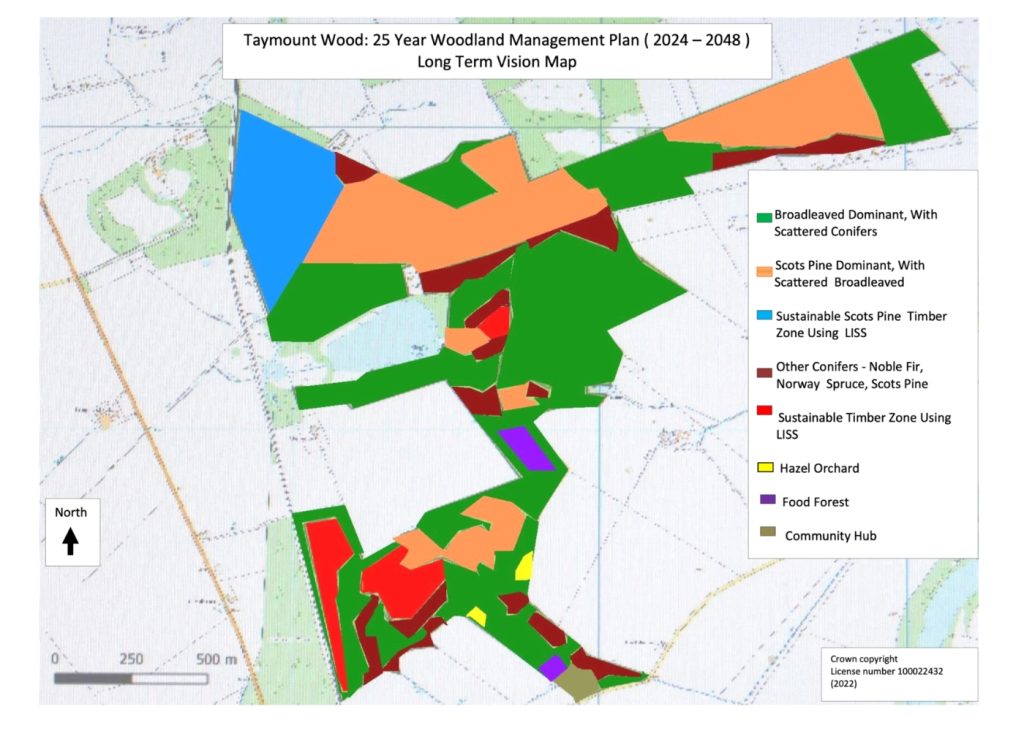
Task: Click the legend text 'Sustainable Timber Zone Using LISS'
Action: click(863, 425)
